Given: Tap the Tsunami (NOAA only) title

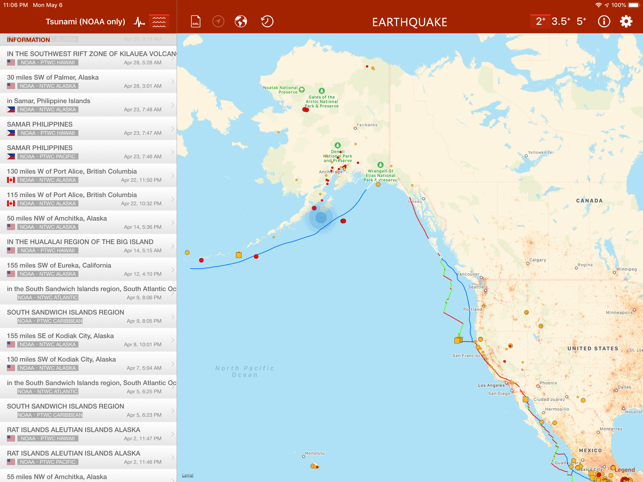Looking at the screenshot, I should 85,22.
